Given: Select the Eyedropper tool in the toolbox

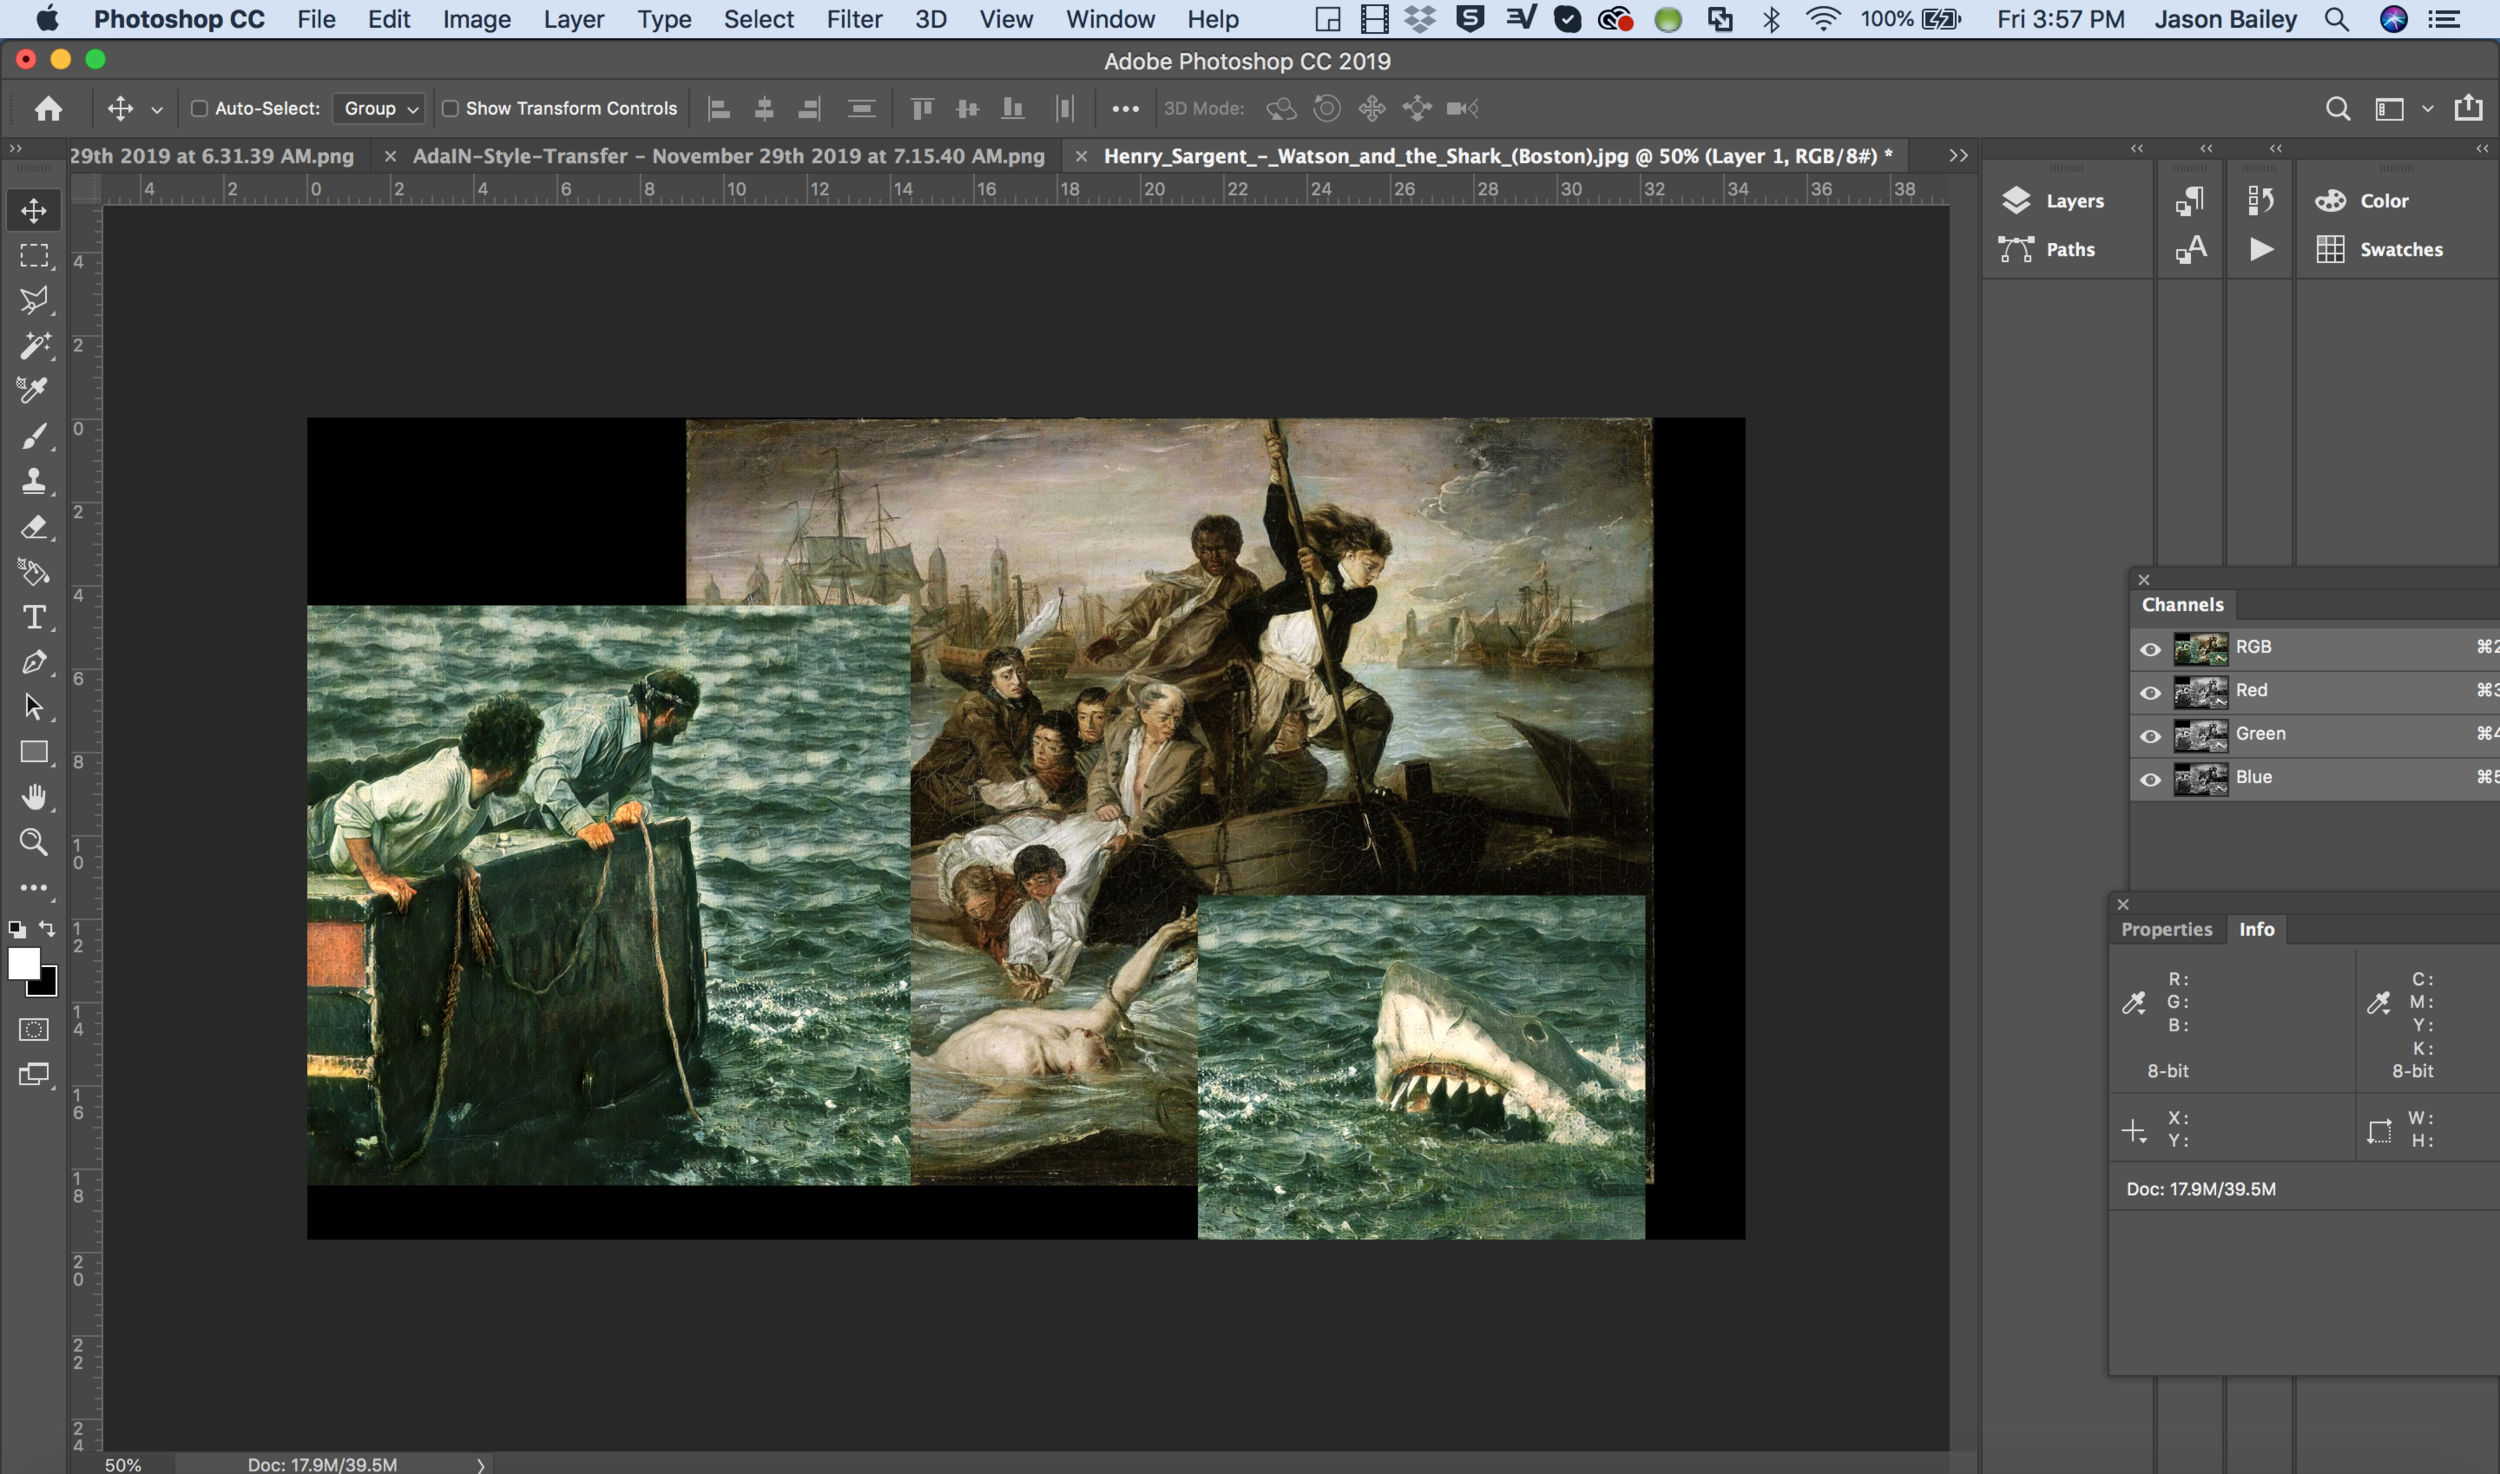Looking at the screenshot, I should 34,390.
